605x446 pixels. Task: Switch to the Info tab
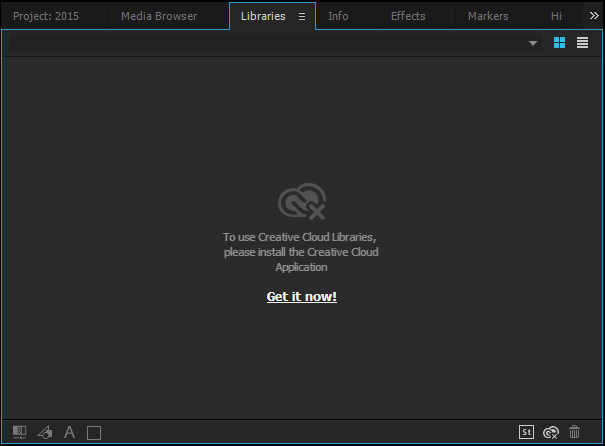338,16
